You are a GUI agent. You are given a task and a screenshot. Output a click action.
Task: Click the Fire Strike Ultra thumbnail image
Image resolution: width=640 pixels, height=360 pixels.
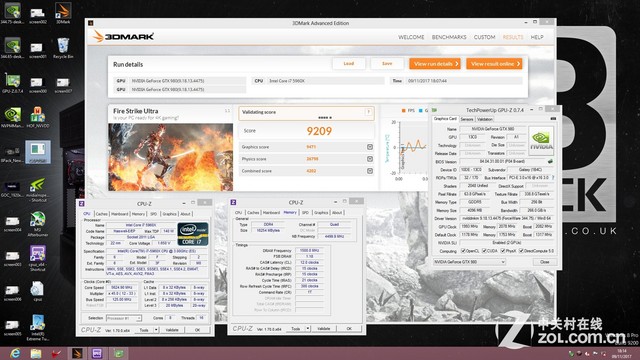point(171,157)
